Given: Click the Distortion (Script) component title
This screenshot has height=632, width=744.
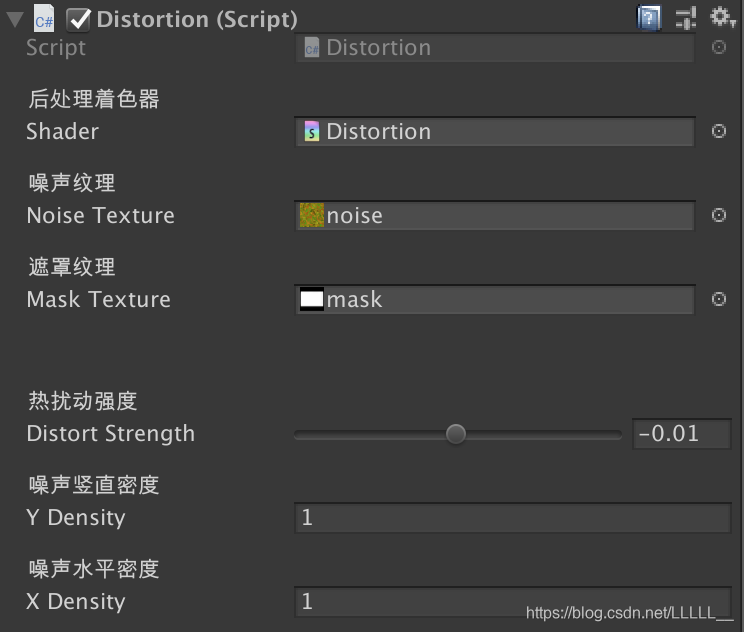Looking at the screenshot, I should [197, 19].
